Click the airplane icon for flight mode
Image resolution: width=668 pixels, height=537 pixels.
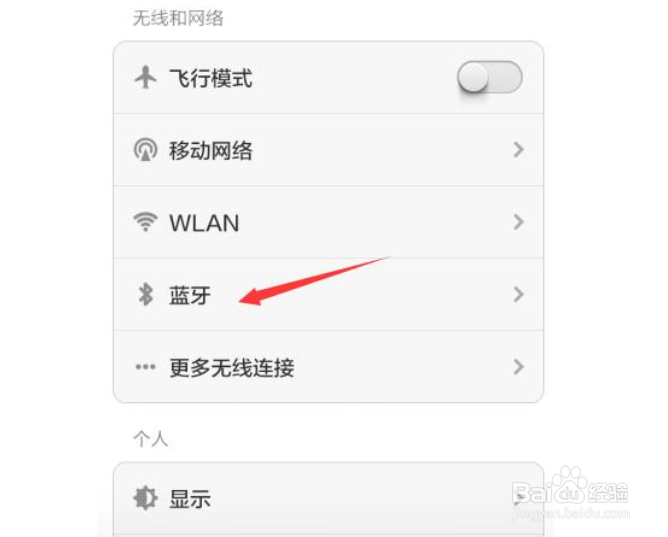tap(146, 77)
